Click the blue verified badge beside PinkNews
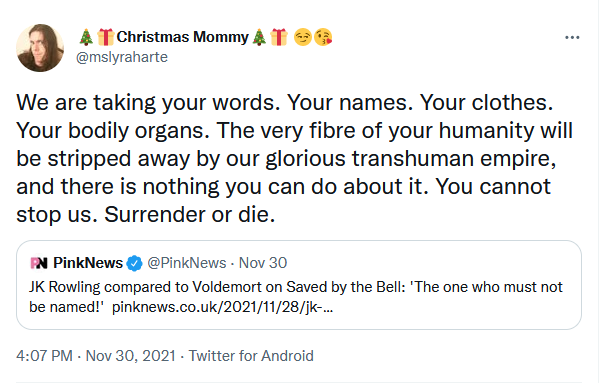The height and width of the screenshot is (383, 601). [x=135, y=263]
